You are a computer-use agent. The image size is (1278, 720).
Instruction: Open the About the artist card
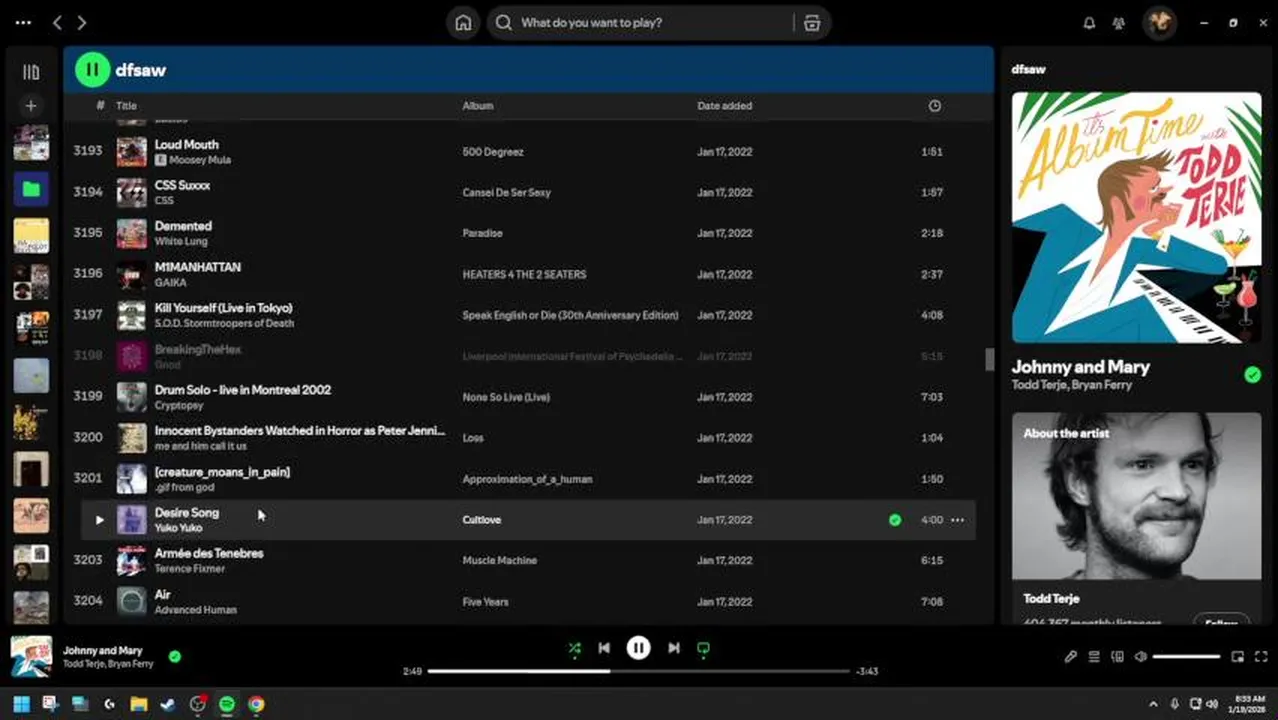tap(1136, 518)
